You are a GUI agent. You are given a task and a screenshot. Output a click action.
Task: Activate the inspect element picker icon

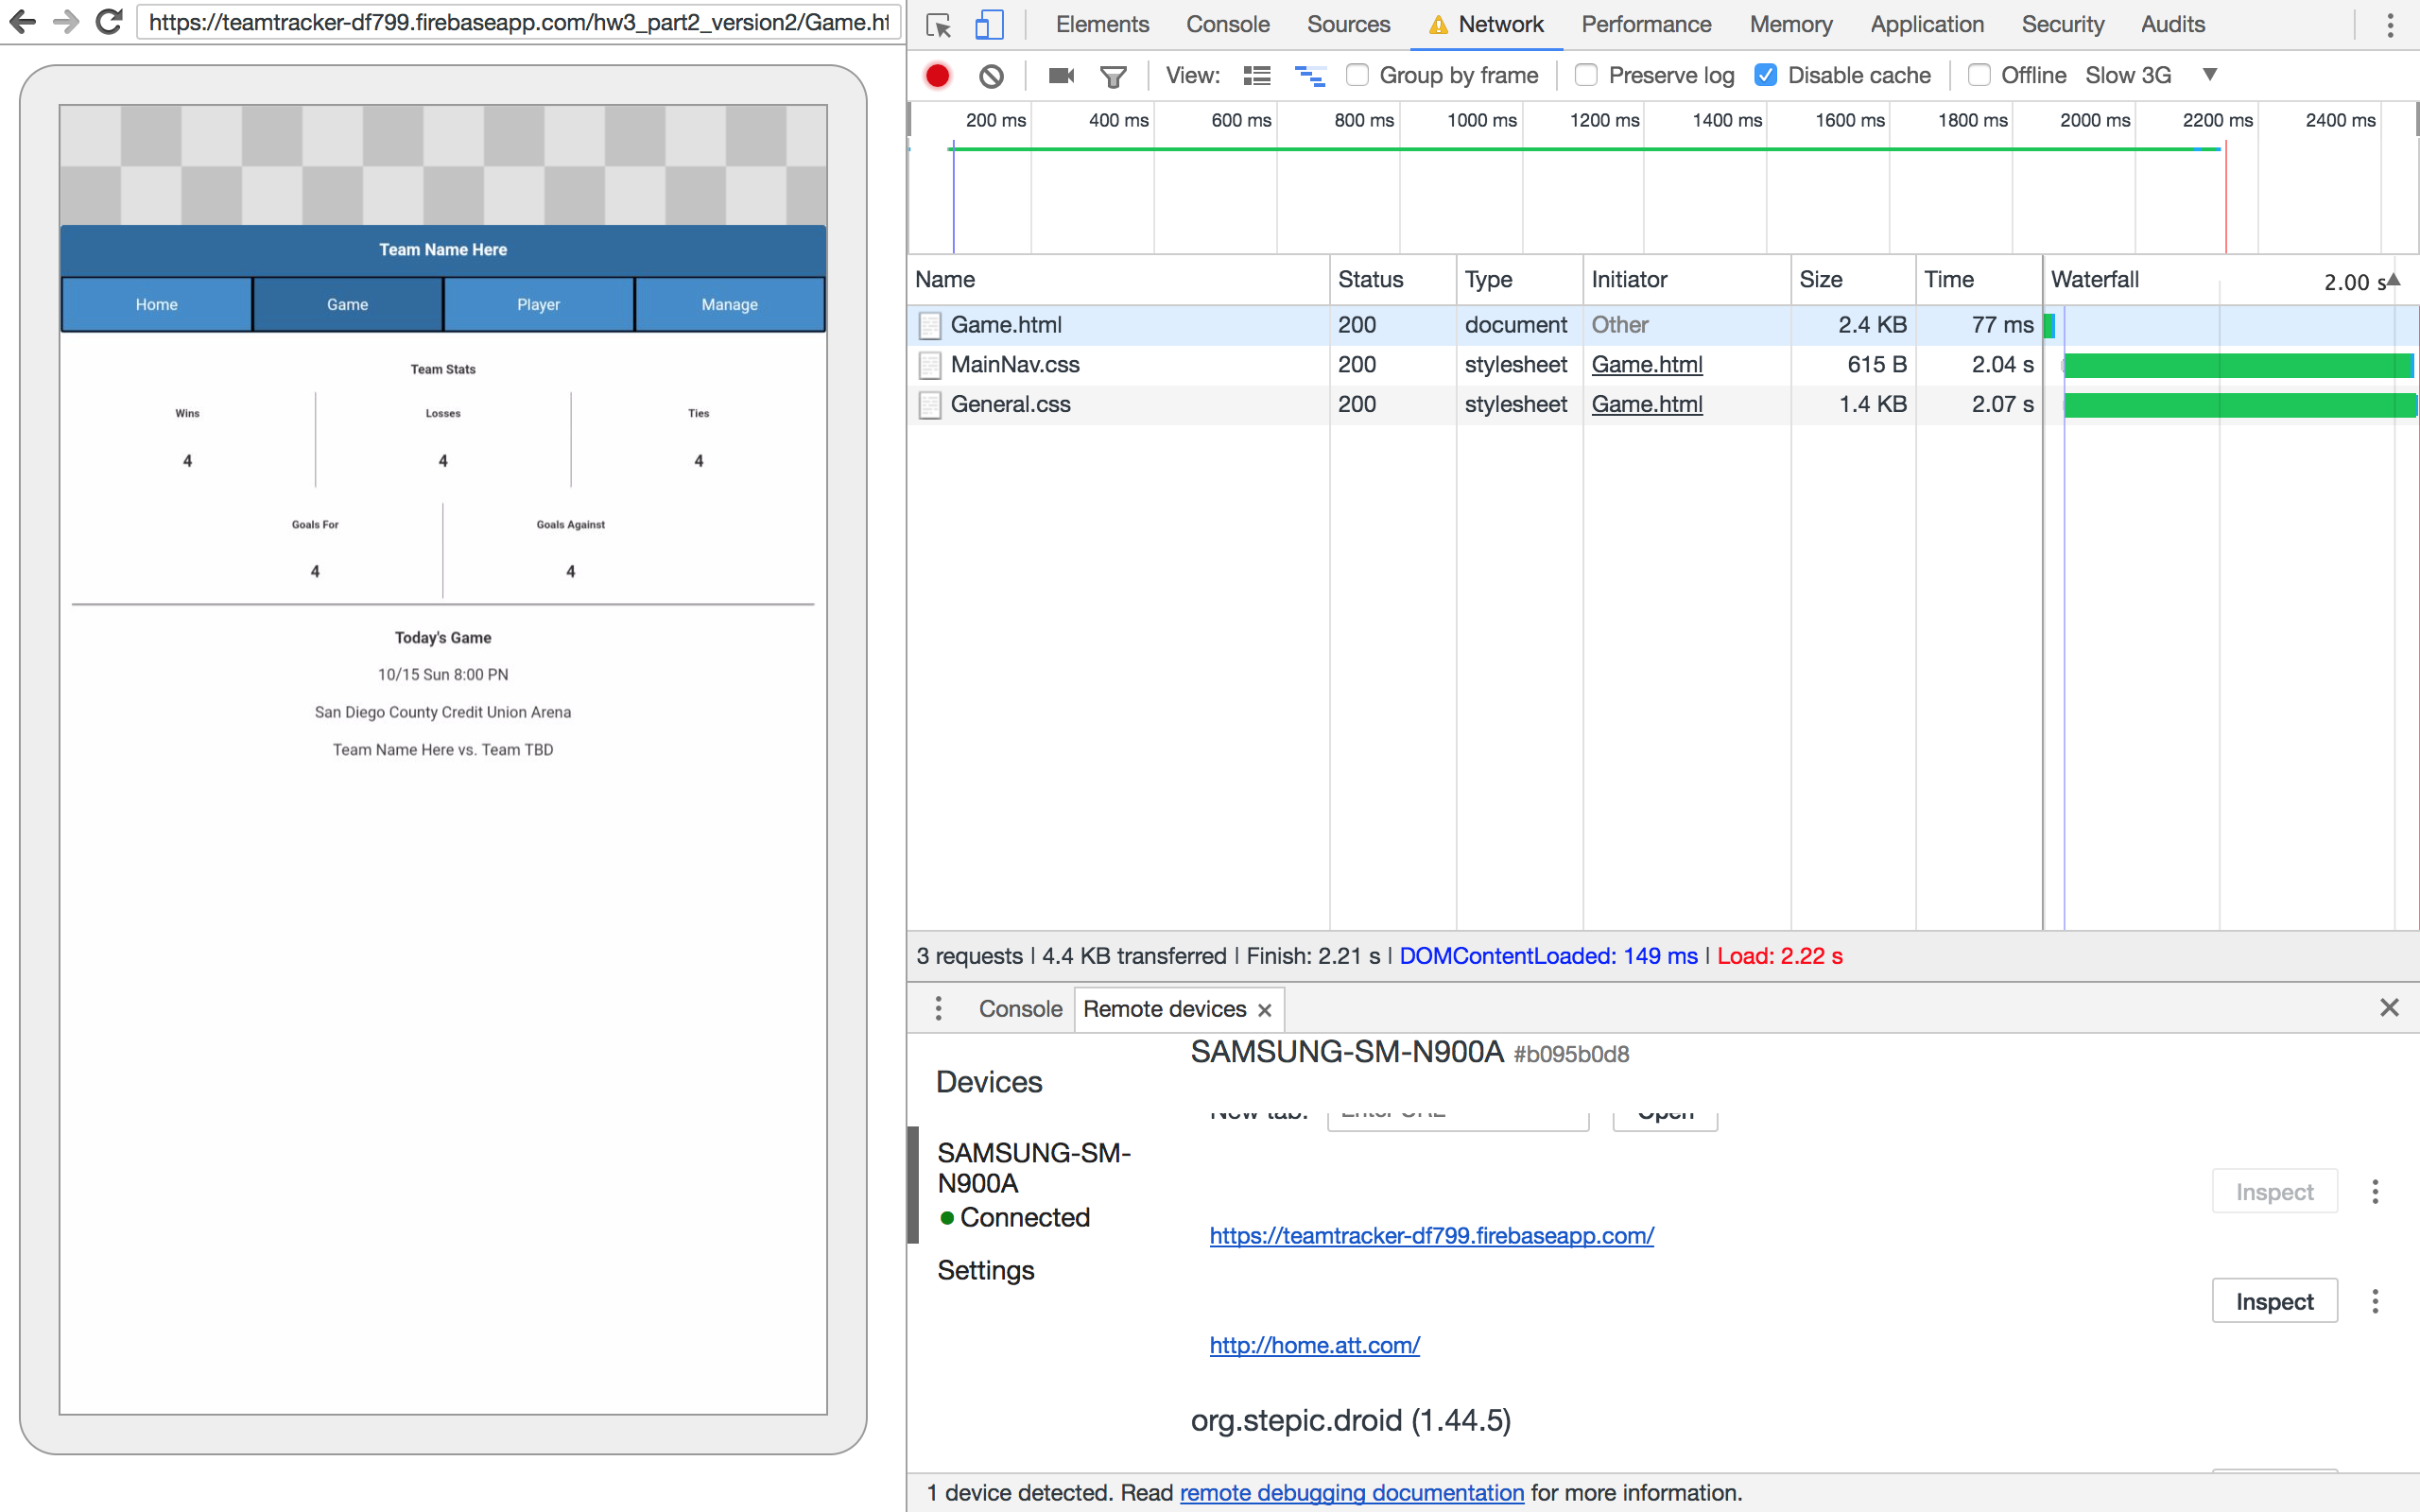(939, 25)
